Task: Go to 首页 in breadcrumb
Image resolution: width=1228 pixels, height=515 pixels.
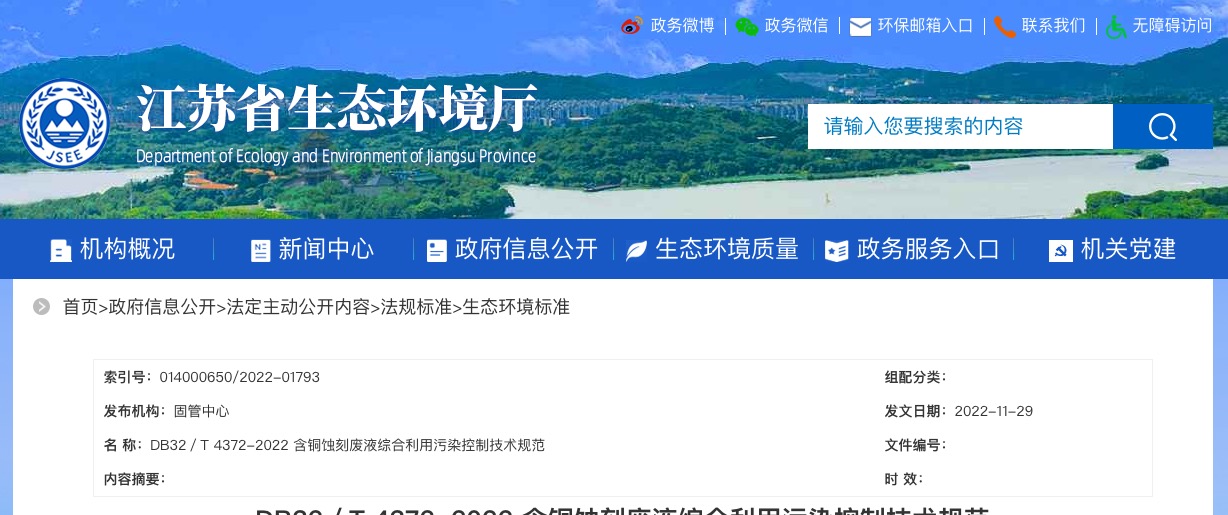Action: 80,307
